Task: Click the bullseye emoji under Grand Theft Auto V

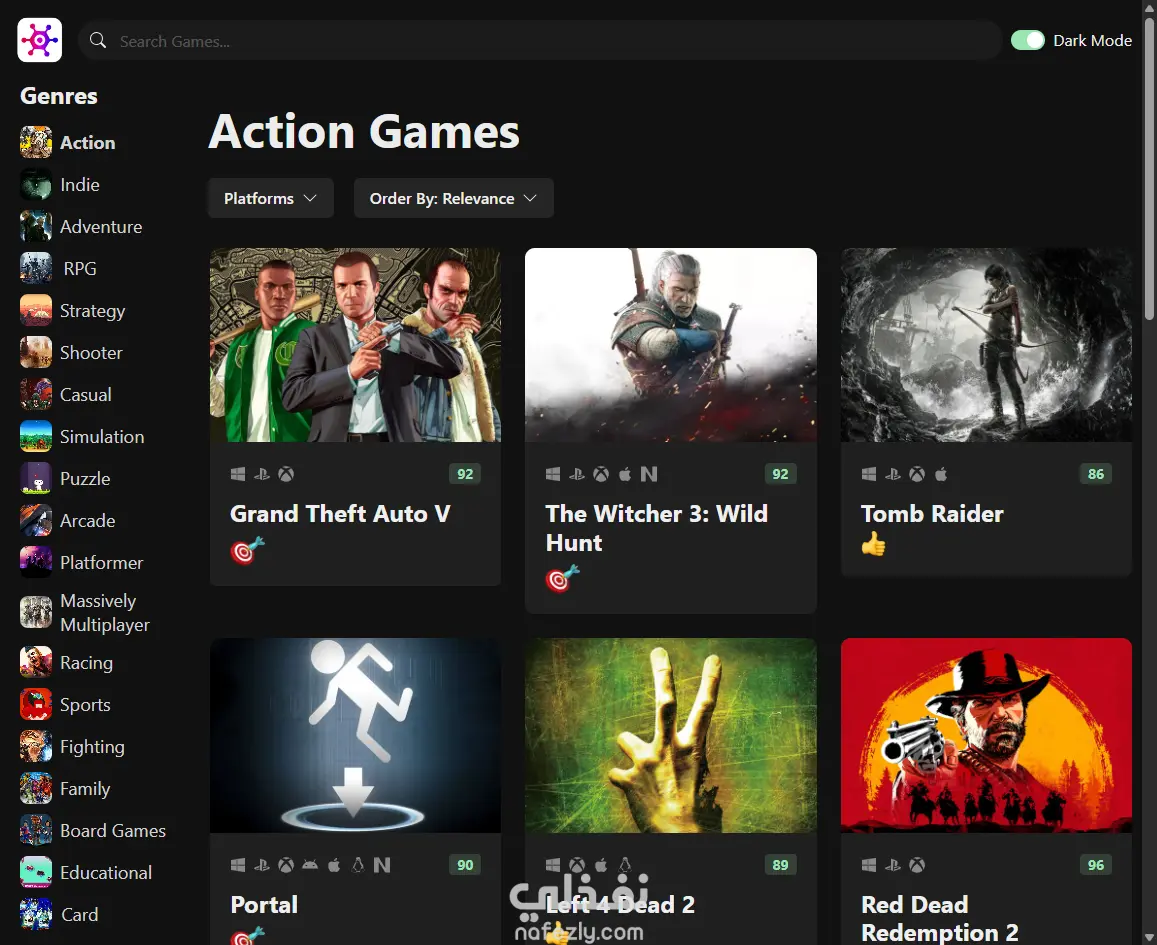Action: pos(247,550)
